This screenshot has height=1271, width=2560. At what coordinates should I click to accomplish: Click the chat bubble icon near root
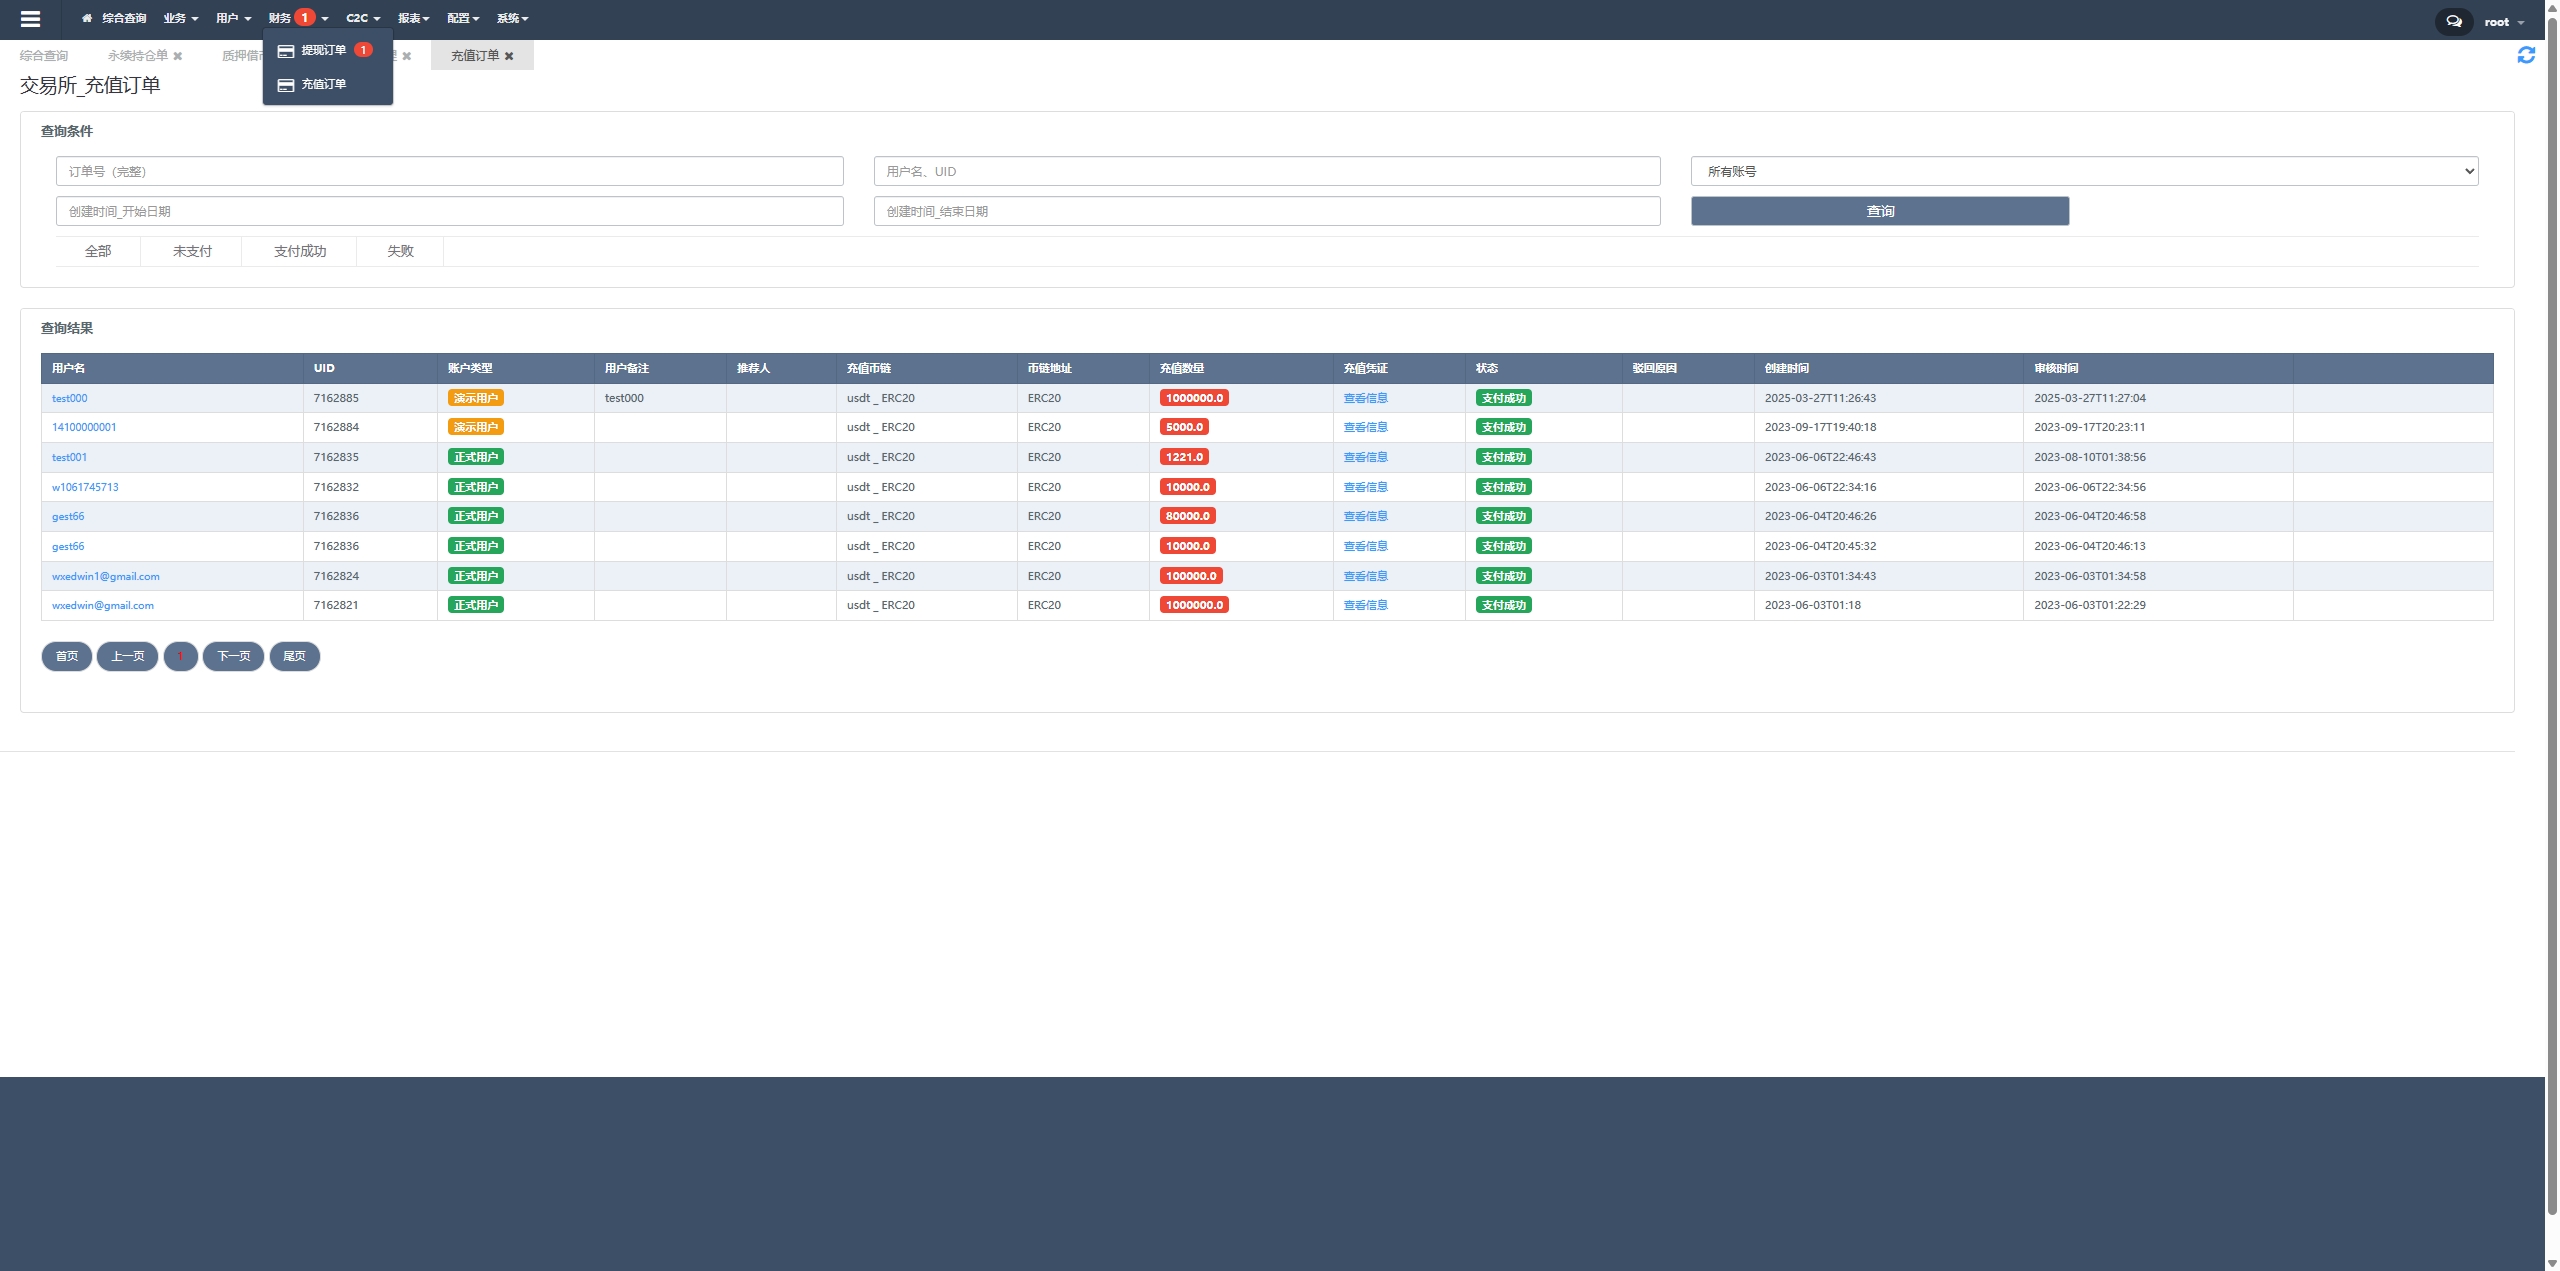click(x=2453, y=21)
